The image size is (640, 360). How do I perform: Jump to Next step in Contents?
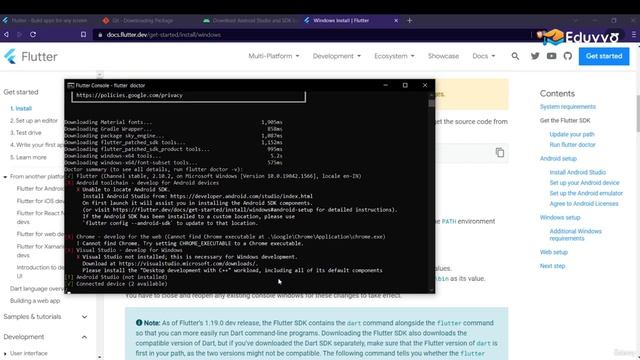click(x=552, y=266)
